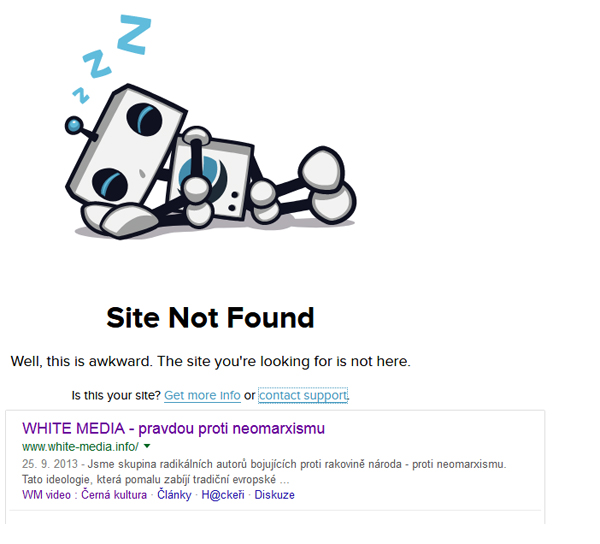Click the sleeping robot's head
Viewport: 600px width, 544px height.
click(x=126, y=145)
